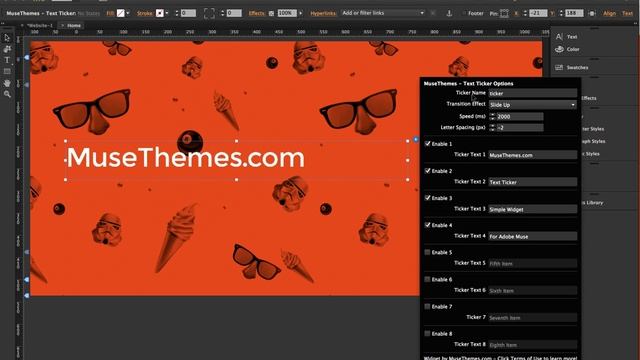Click the Stroke label link
This screenshot has height=360, width=640.
tap(145, 13)
